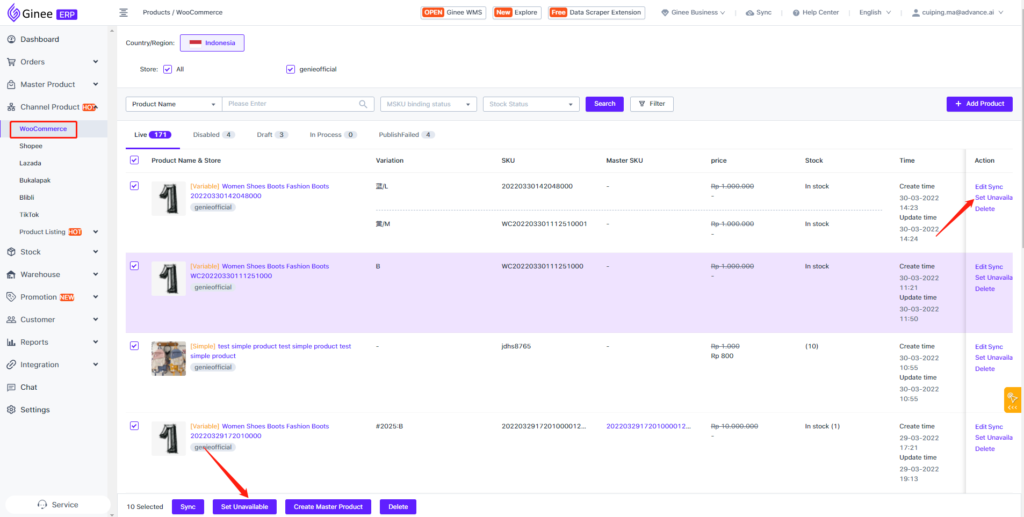Expand the Product Listing submenu chevron

[x=96, y=232]
